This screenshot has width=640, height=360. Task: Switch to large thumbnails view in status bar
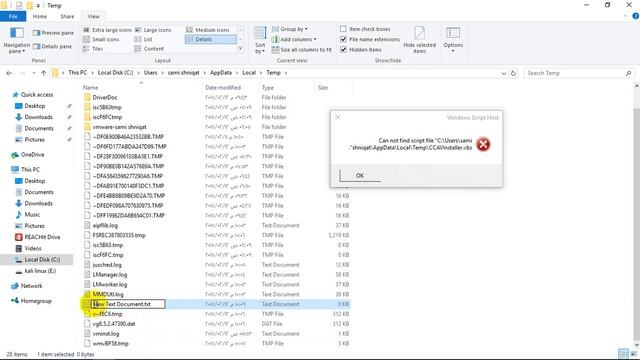point(634,353)
